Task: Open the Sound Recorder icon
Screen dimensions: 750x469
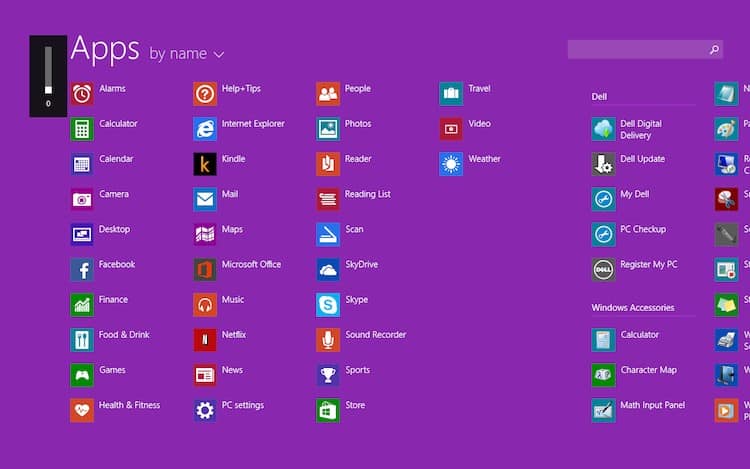Action: click(328, 340)
